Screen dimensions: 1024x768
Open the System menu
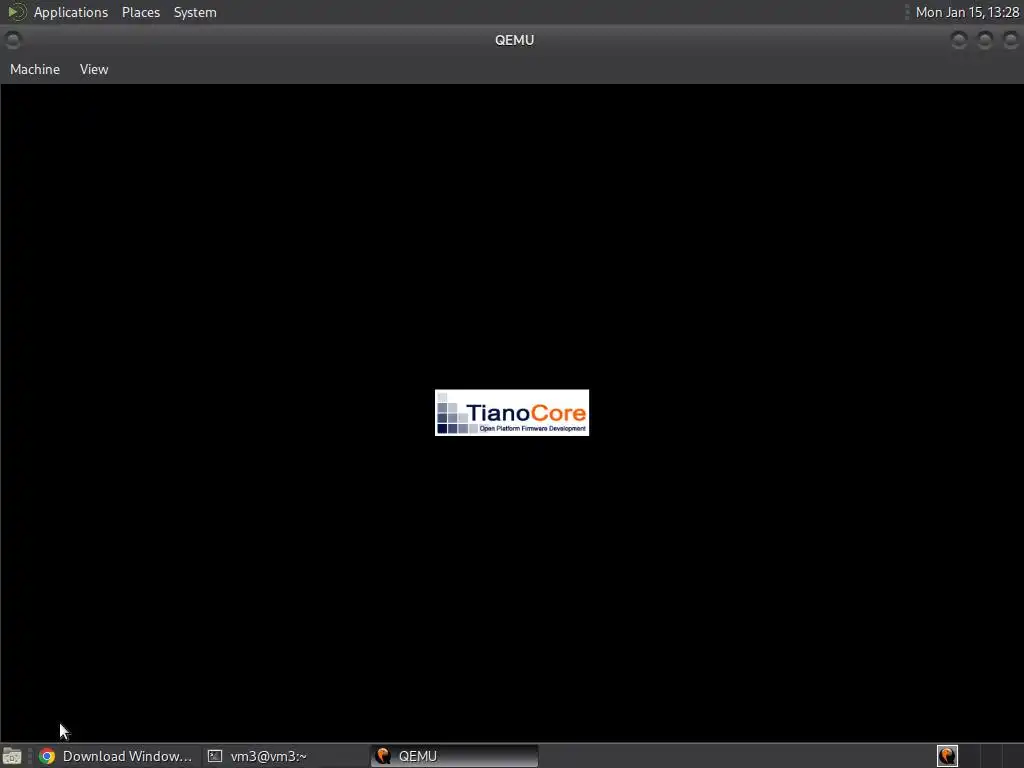pyautogui.click(x=195, y=12)
